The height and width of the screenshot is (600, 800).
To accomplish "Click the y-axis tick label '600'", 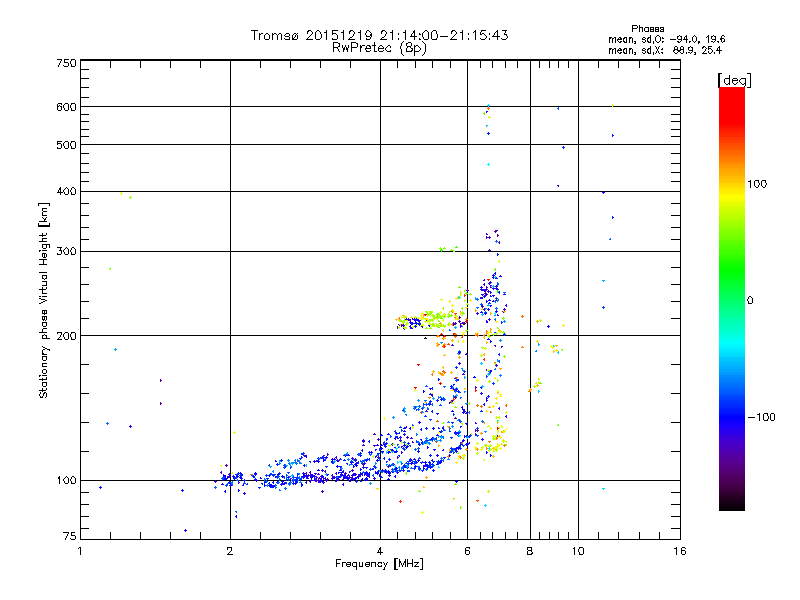I will [x=67, y=107].
